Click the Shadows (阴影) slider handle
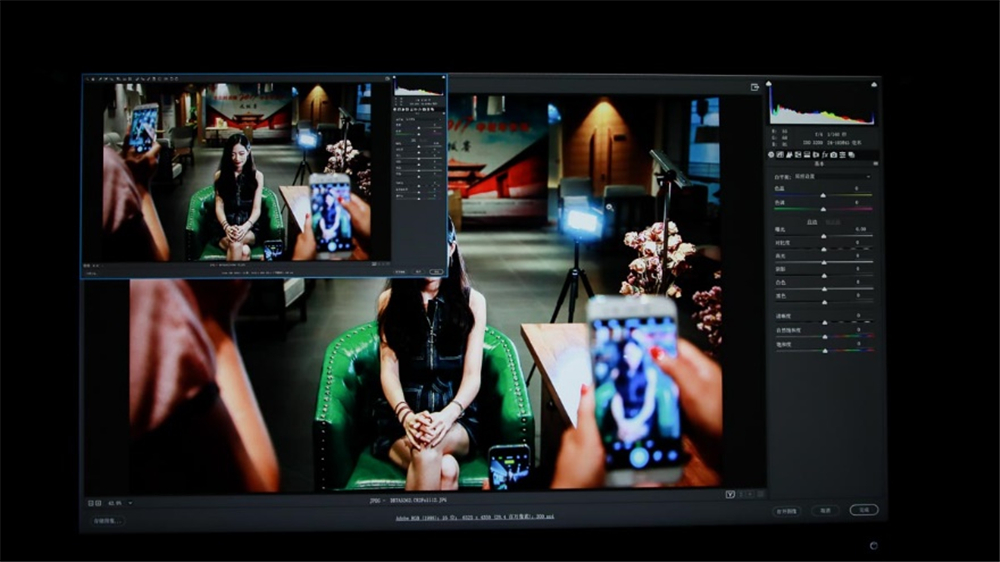This screenshot has height=562, width=1000. [824, 276]
